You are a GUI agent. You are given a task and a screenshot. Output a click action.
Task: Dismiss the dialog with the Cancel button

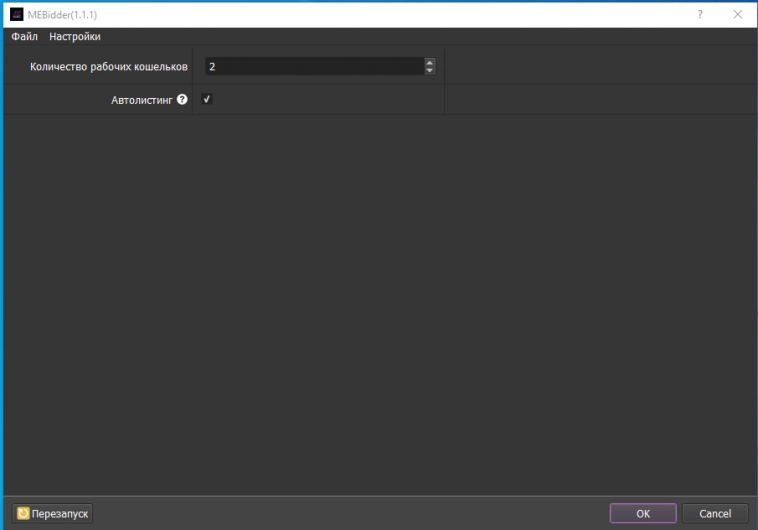pyautogui.click(x=715, y=513)
